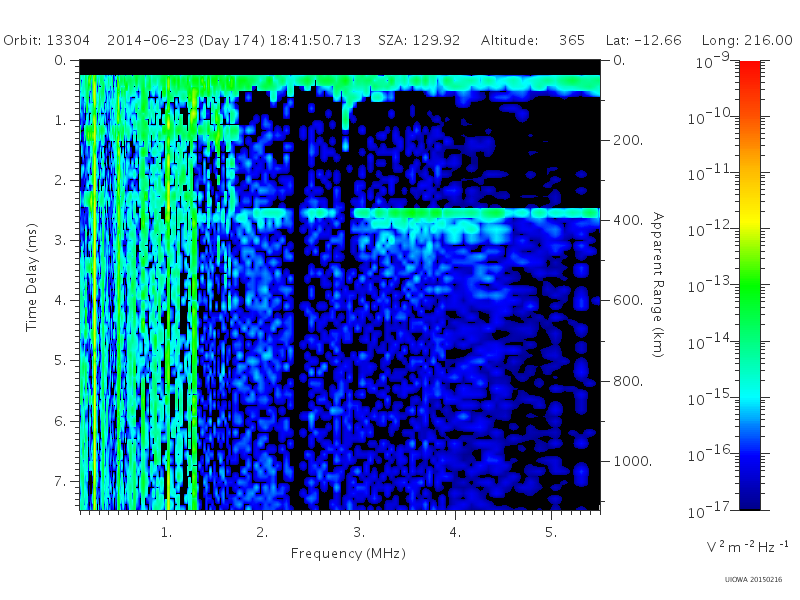This screenshot has width=800, height=600.
Task: Click the yellow band of the color bar
Action: tap(749, 217)
